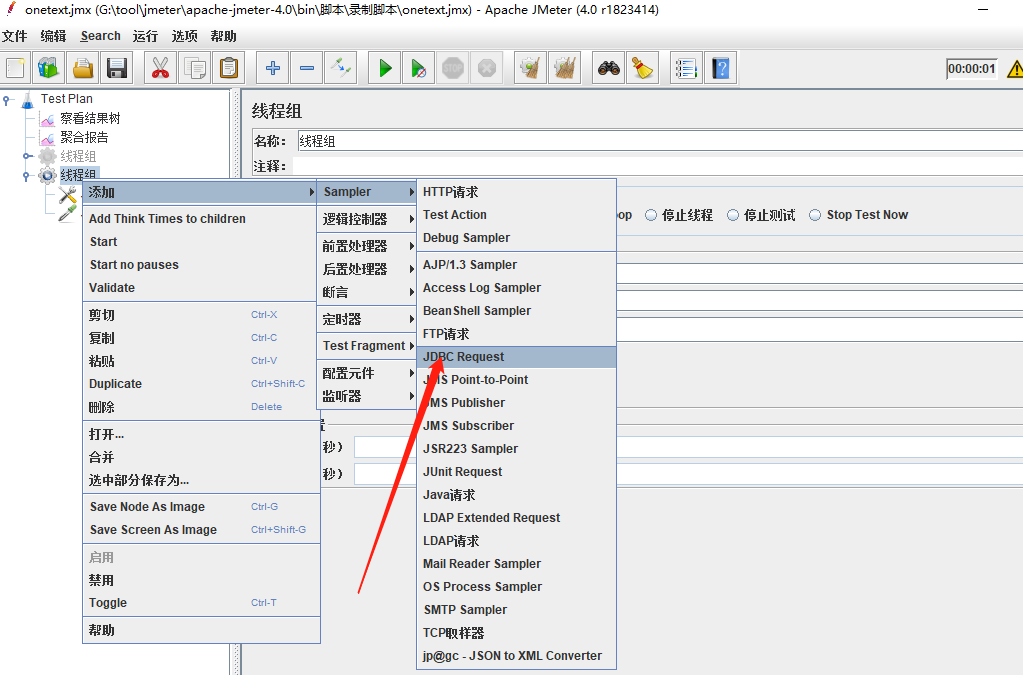1023x675 pixels.
Task: Collapse the Test Plan tree handle
Action: click(x=7, y=100)
